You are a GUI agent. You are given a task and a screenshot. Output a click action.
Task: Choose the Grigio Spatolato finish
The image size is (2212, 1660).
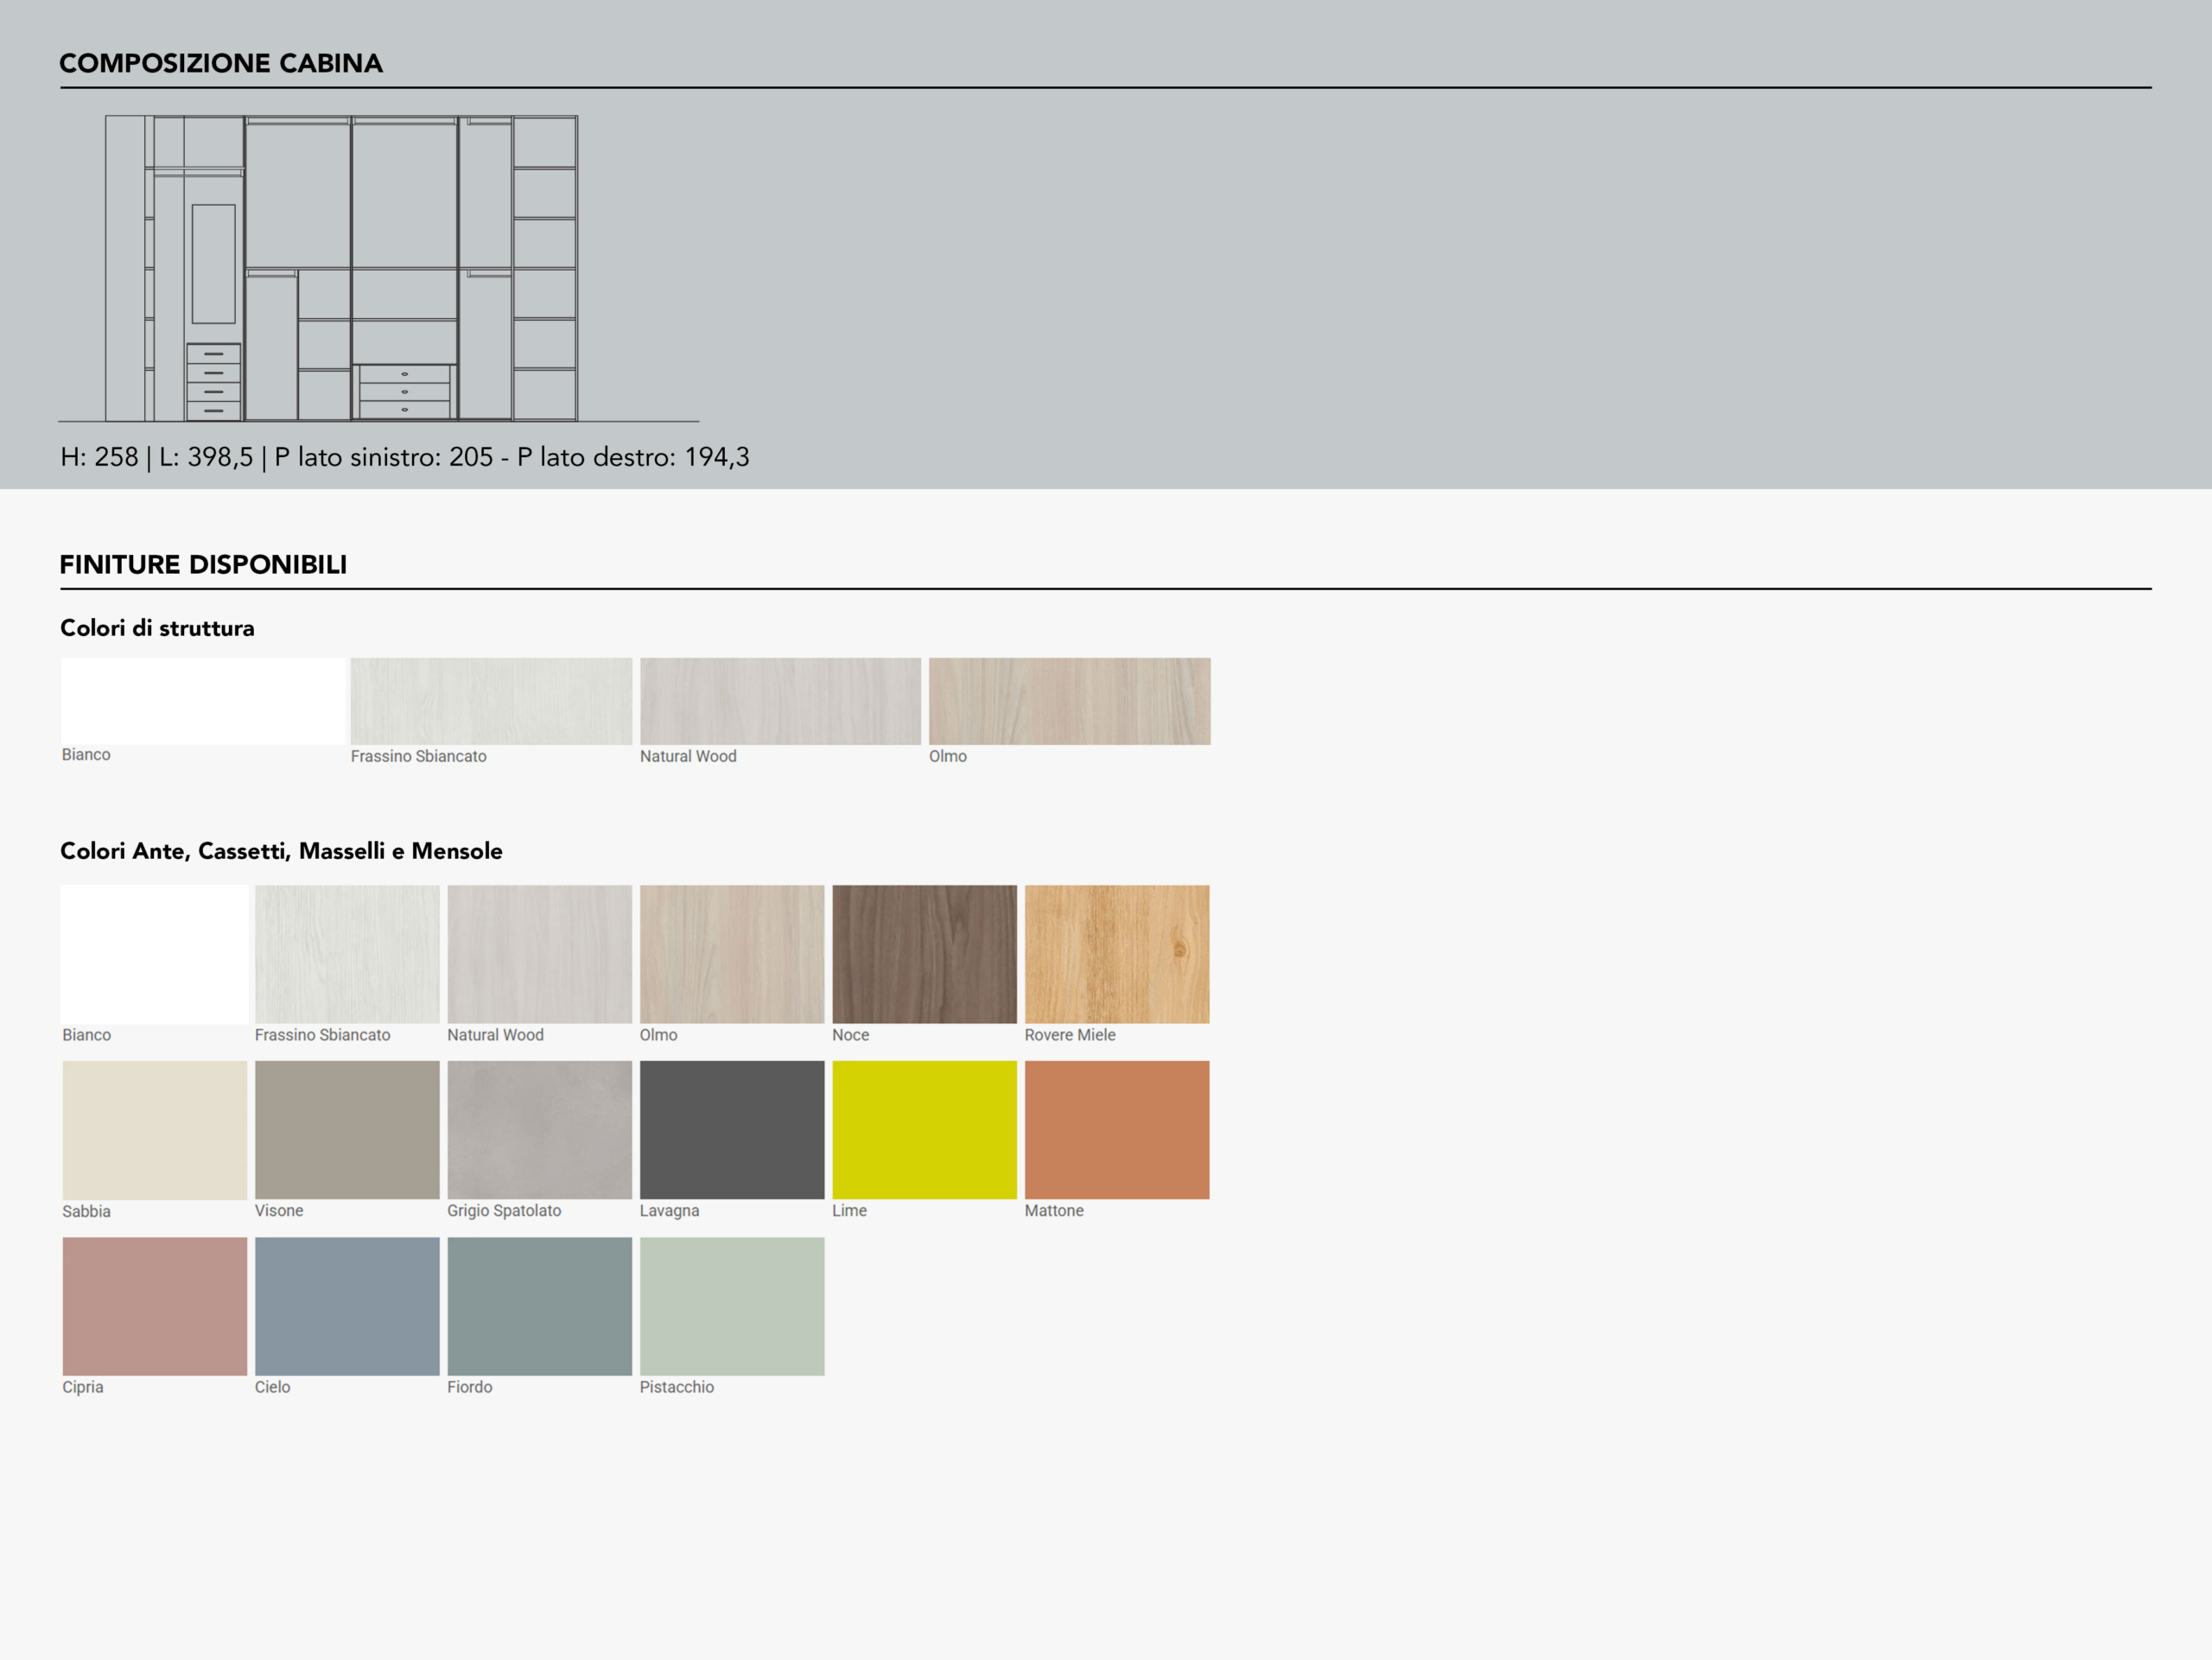pos(539,1130)
